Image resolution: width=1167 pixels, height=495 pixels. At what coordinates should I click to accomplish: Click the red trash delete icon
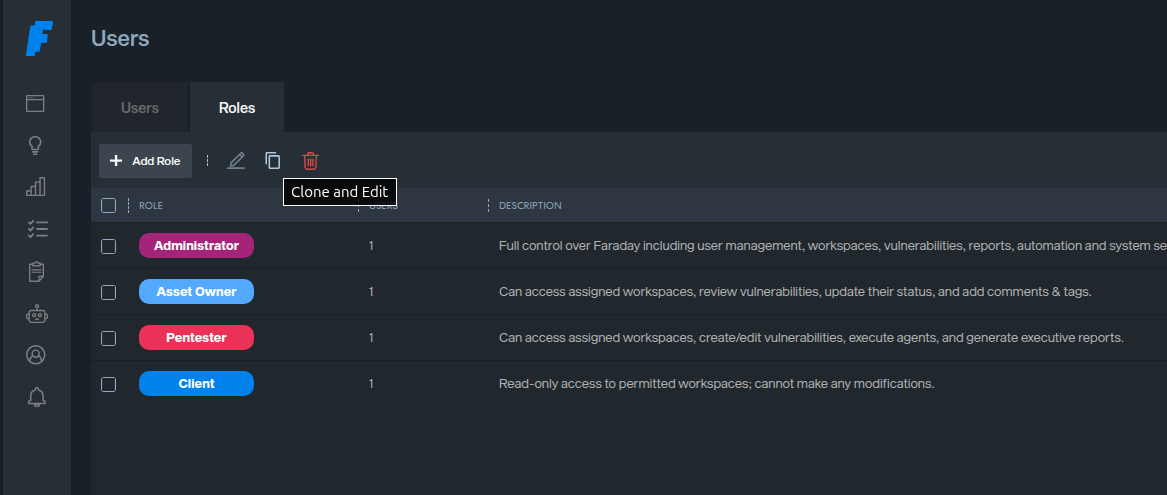pyautogui.click(x=310, y=161)
